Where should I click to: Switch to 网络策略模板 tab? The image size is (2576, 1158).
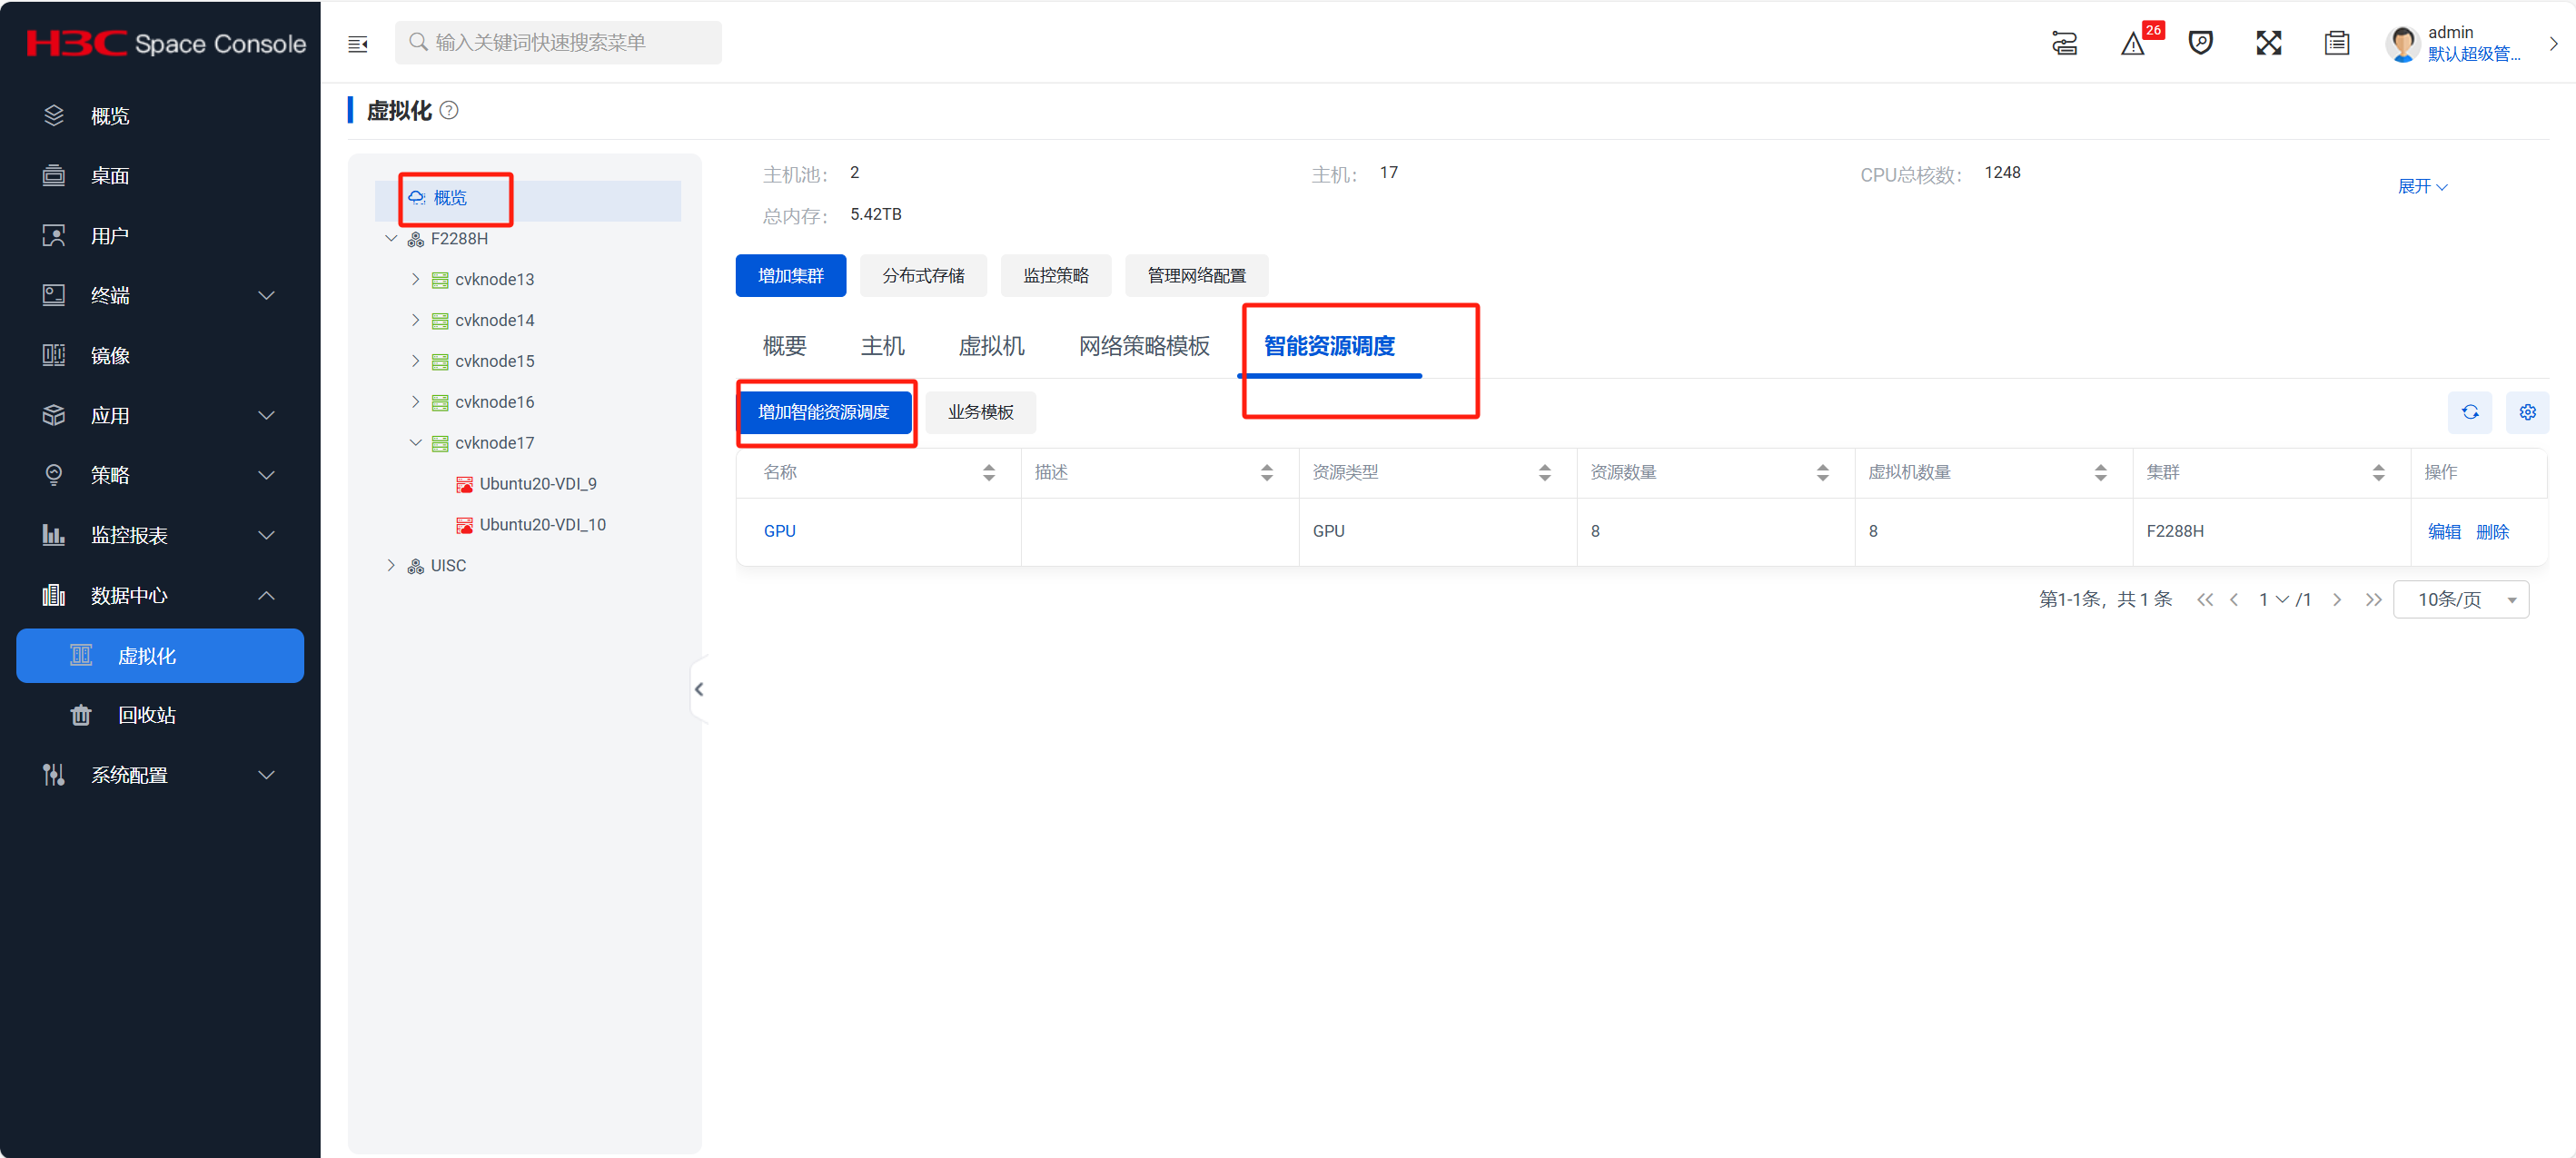click(x=1144, y=346)
